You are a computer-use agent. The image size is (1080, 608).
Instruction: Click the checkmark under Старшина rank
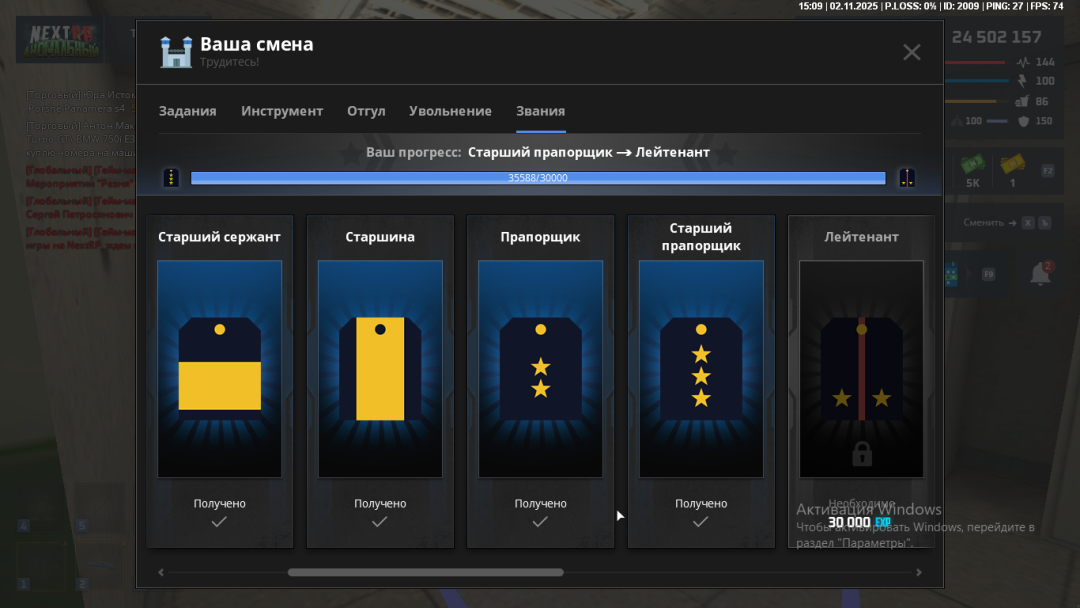(x=380, y=521)
